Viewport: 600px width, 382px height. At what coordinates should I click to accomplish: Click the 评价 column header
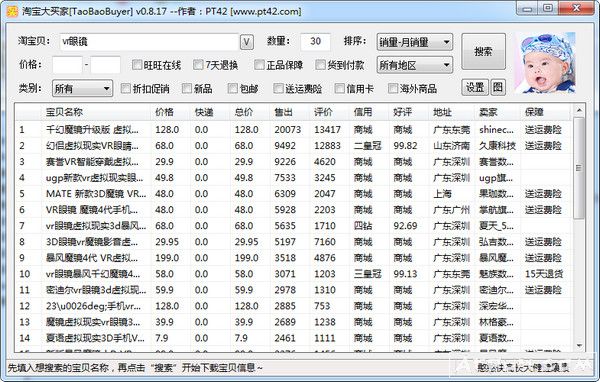click(330, 112)
